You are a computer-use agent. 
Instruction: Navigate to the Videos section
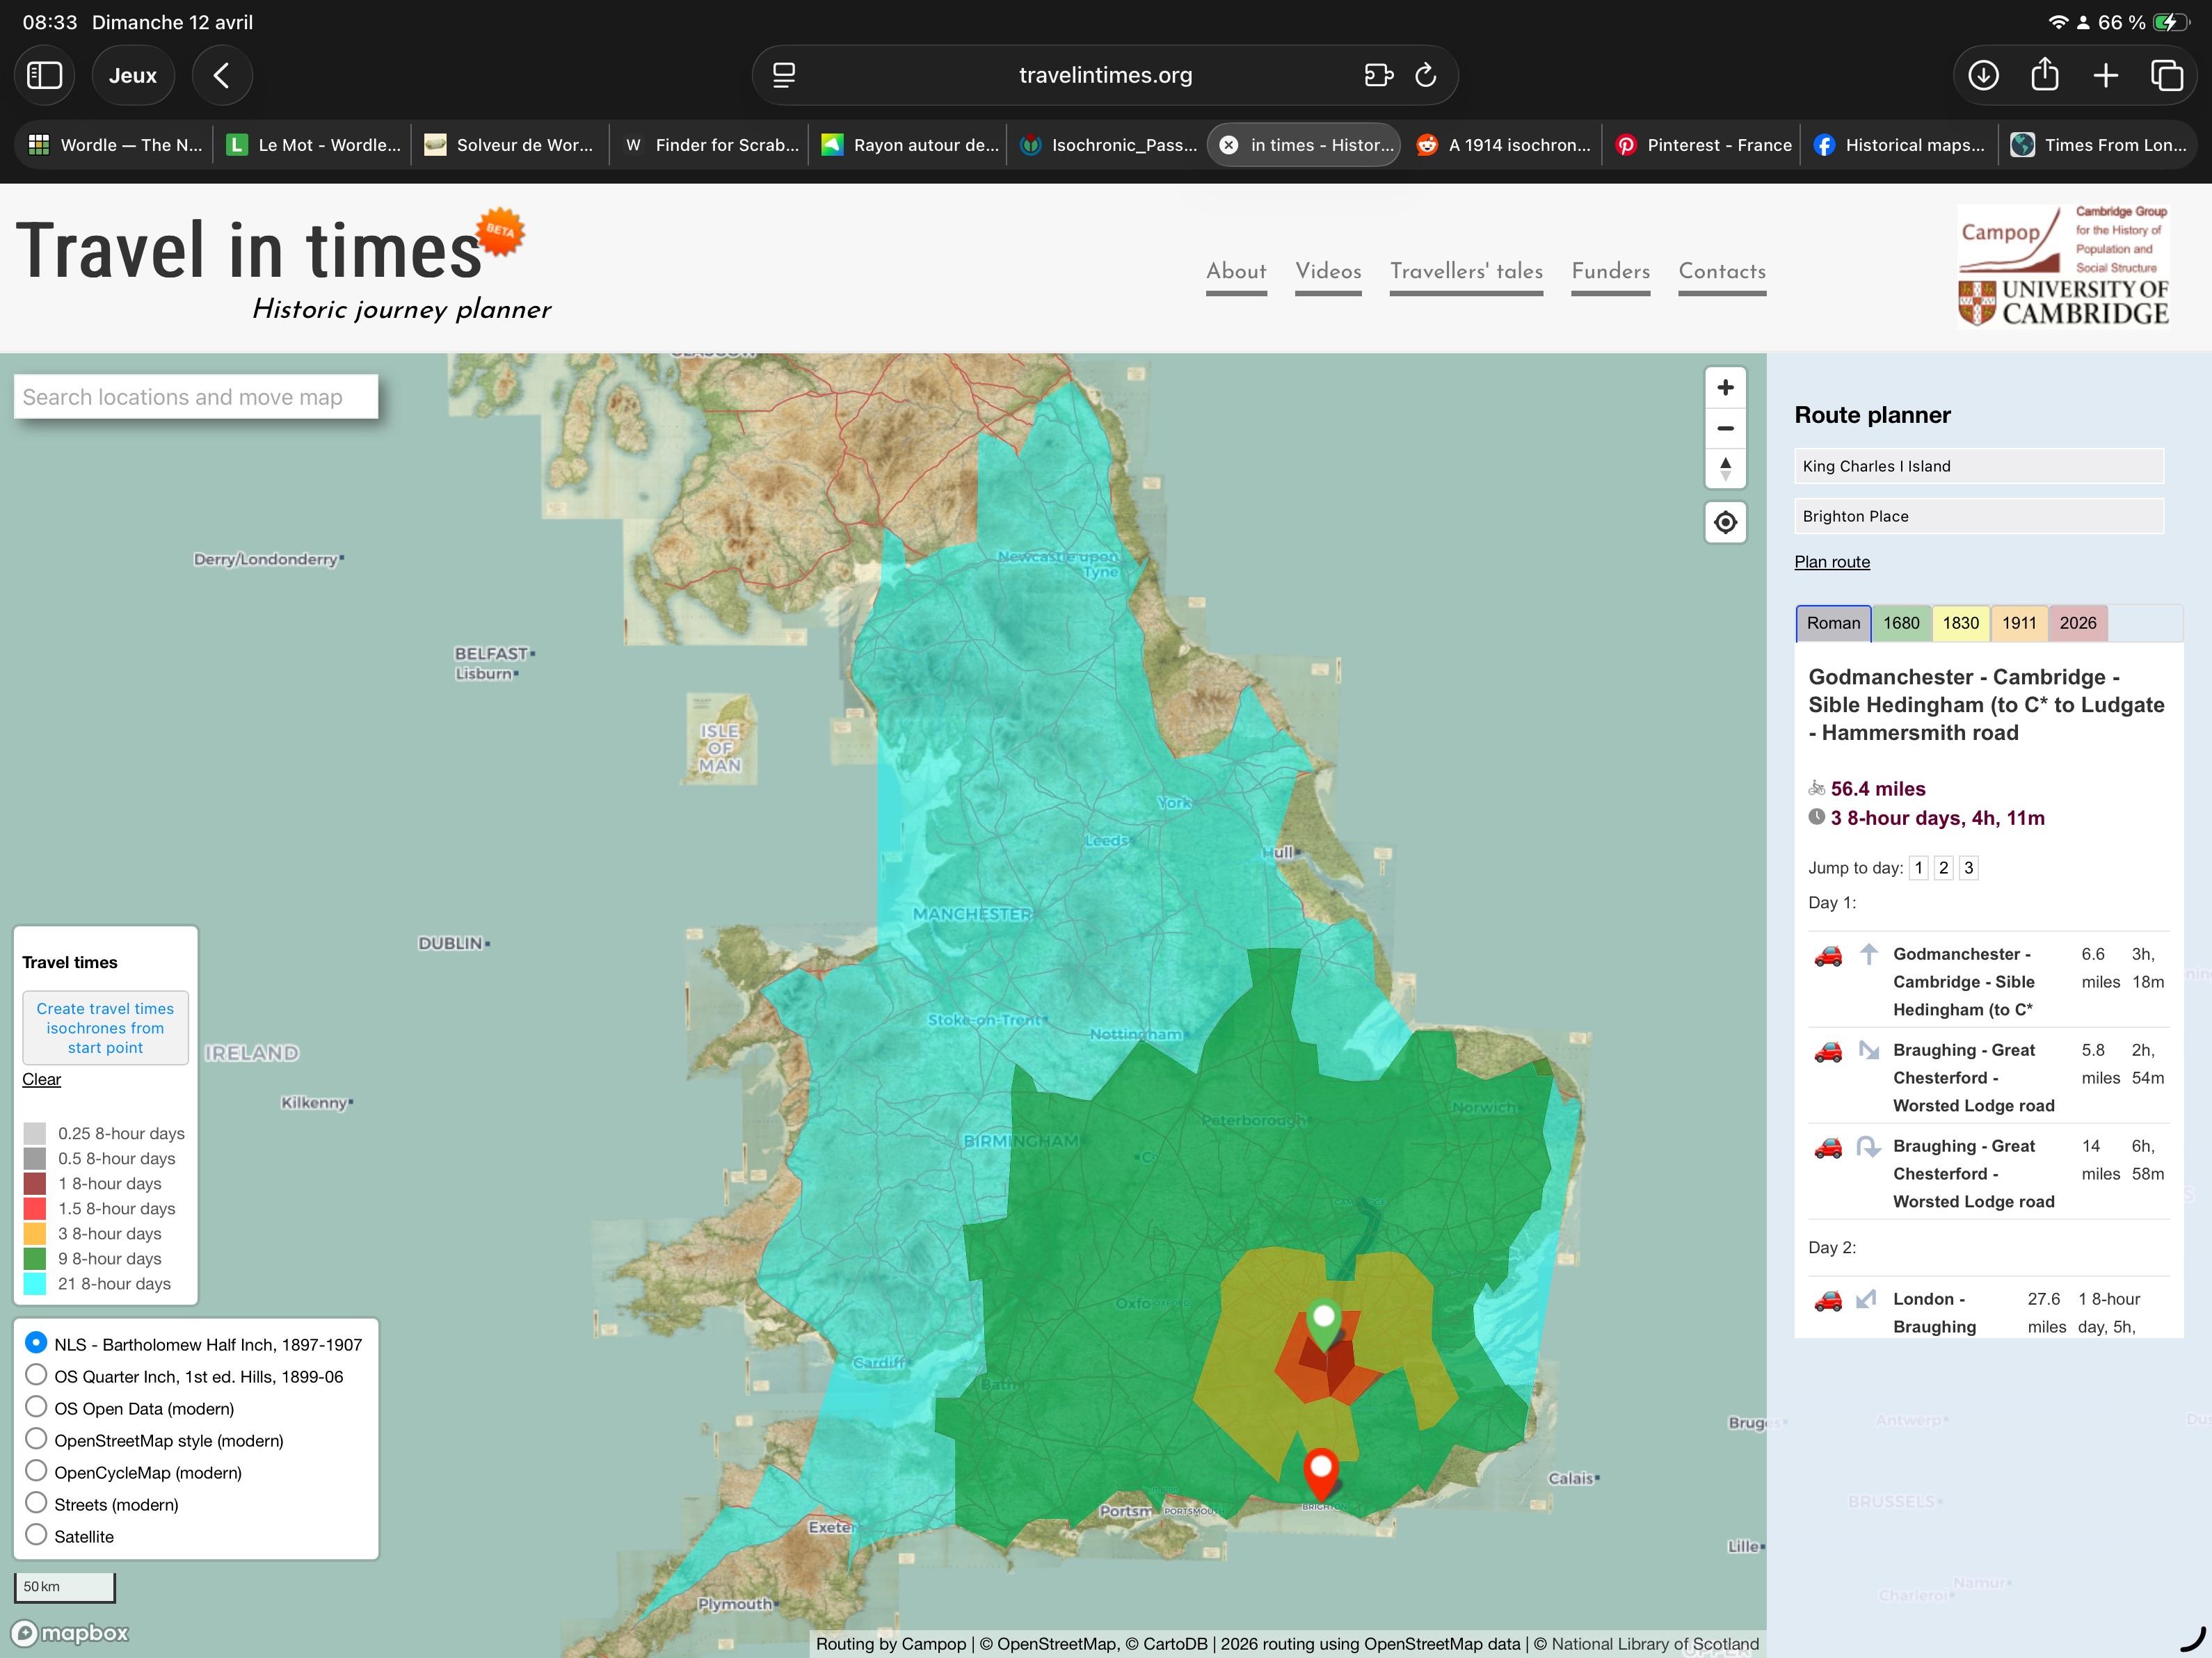[1327, 272]
